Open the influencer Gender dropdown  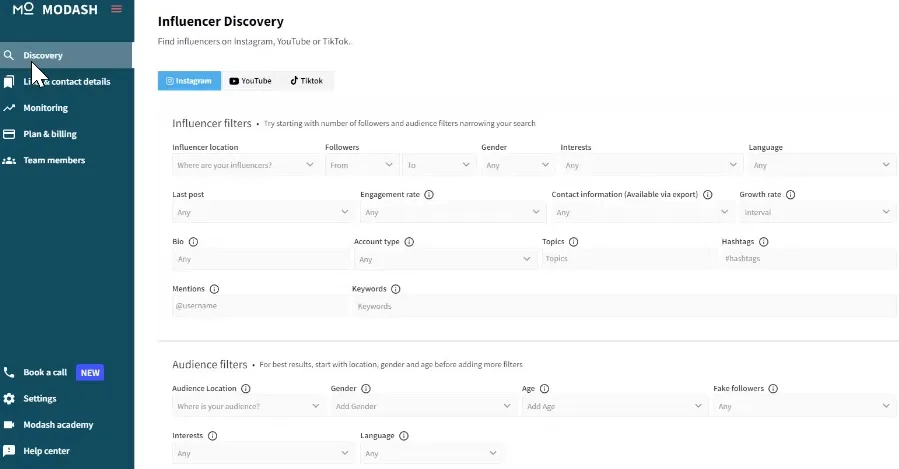518,165
